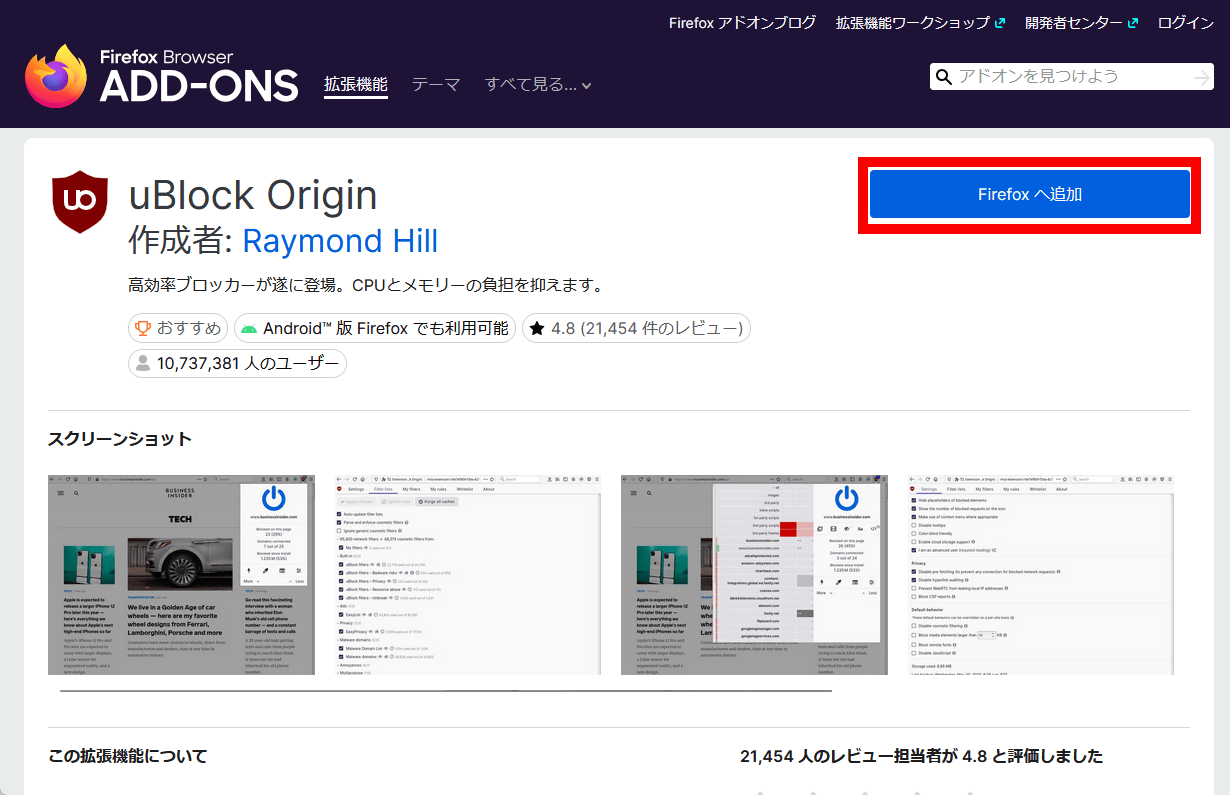Screen dimensions: 1230x795
Task: Click the ログイン link
Action: point(1186,23)
